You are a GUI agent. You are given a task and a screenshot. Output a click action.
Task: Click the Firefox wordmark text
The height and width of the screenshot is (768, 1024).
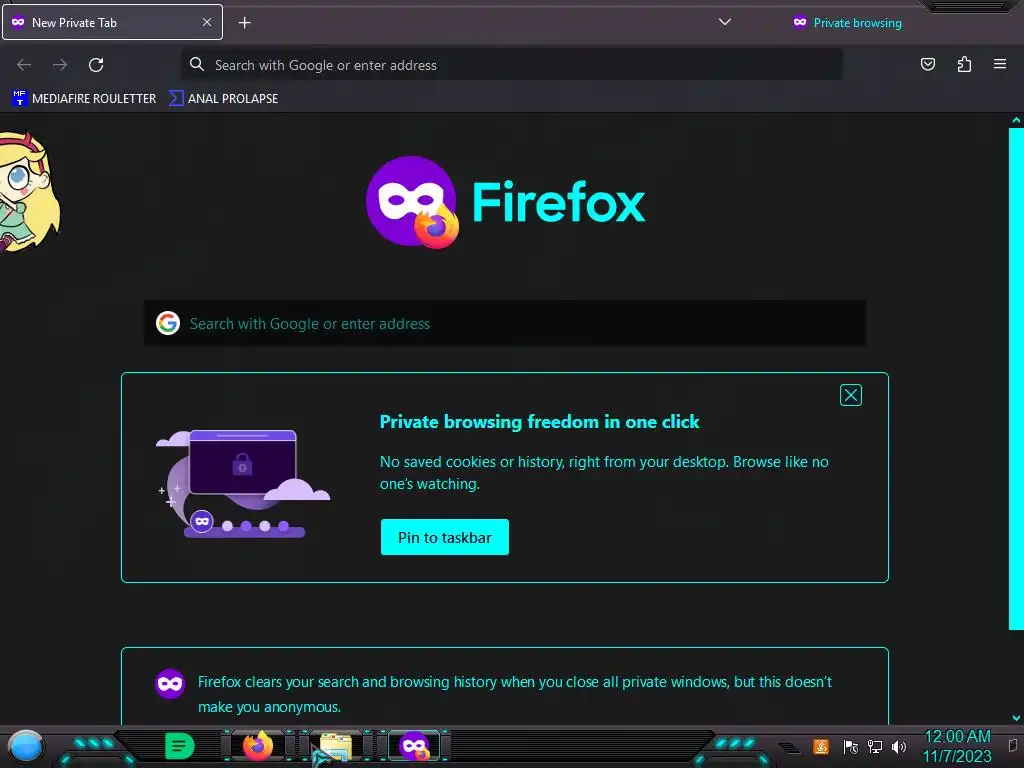pyautogui.click(x=559, y=202)
